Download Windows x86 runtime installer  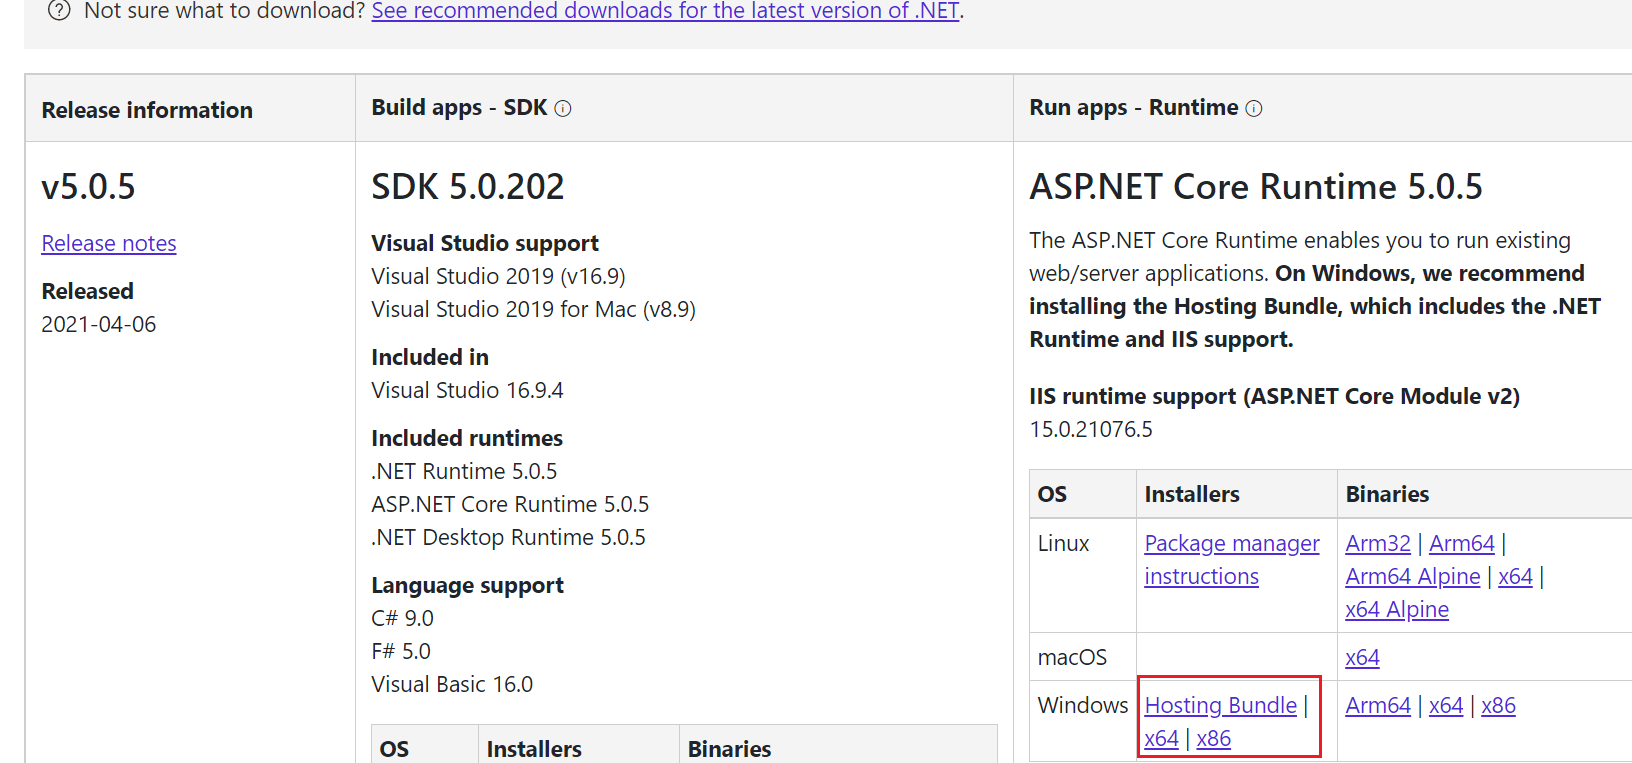(x=1213, y=738)
